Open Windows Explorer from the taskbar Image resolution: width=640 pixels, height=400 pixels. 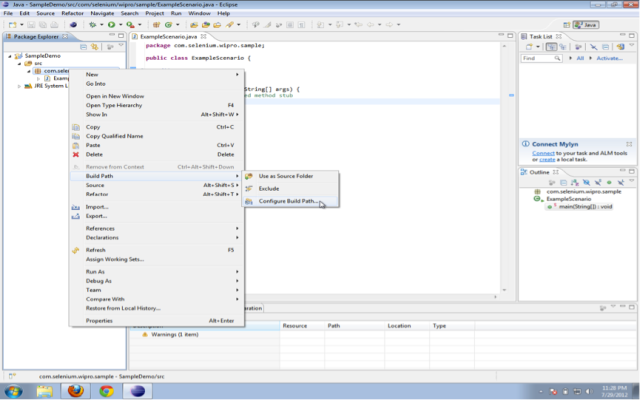(x=44, y=391)
